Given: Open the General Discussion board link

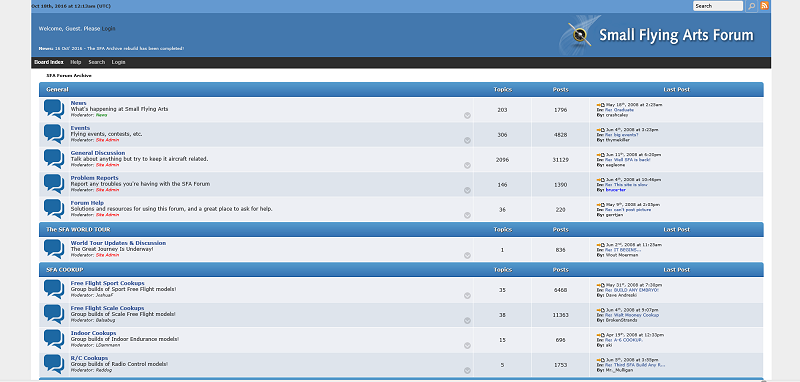Looking at the screenshot, I should pos(98,153).
